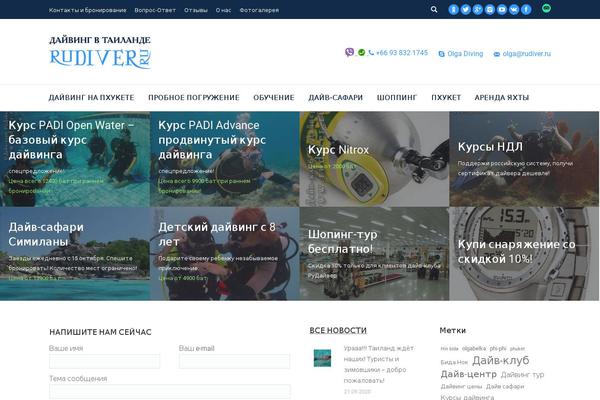
Task: Open the Шопинг-тур бесплатно tile
Action: tap(374, 254)
